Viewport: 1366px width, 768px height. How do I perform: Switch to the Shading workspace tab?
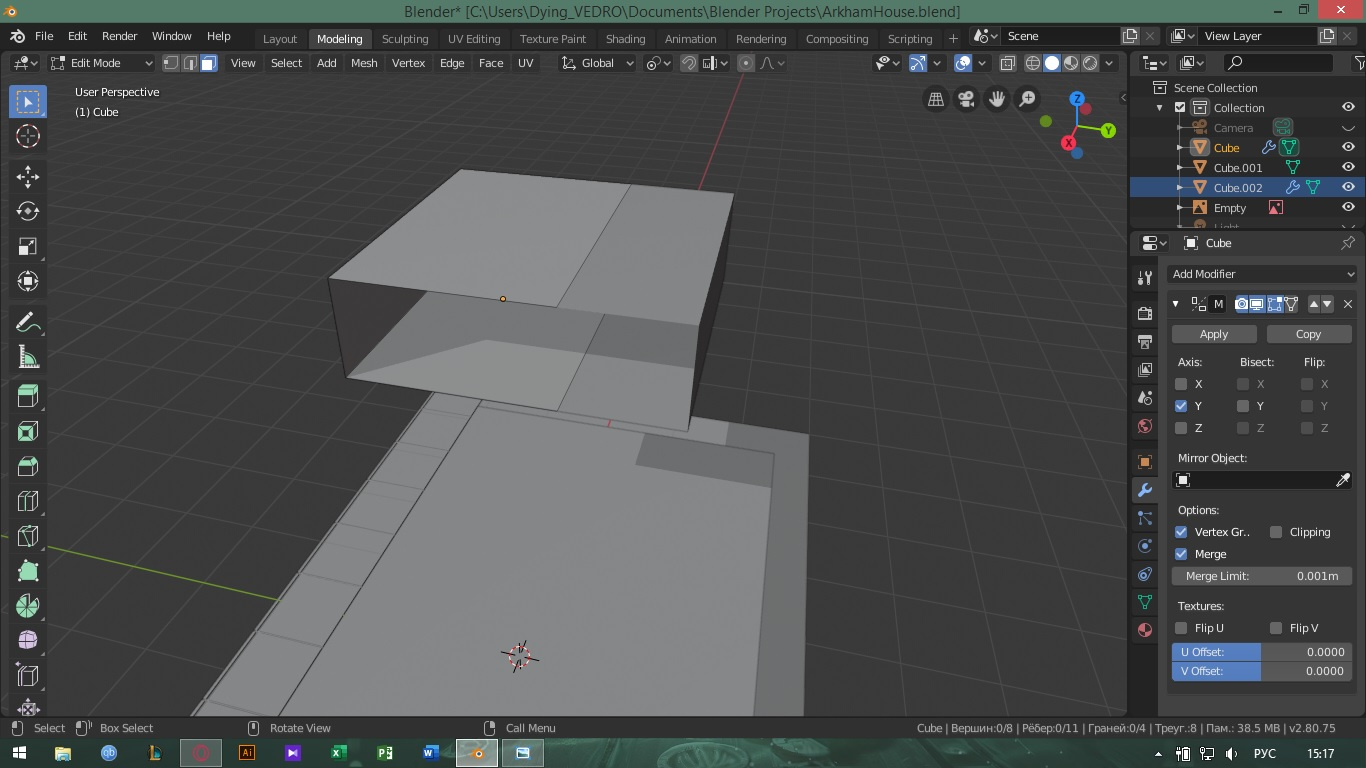coord(625,39)
